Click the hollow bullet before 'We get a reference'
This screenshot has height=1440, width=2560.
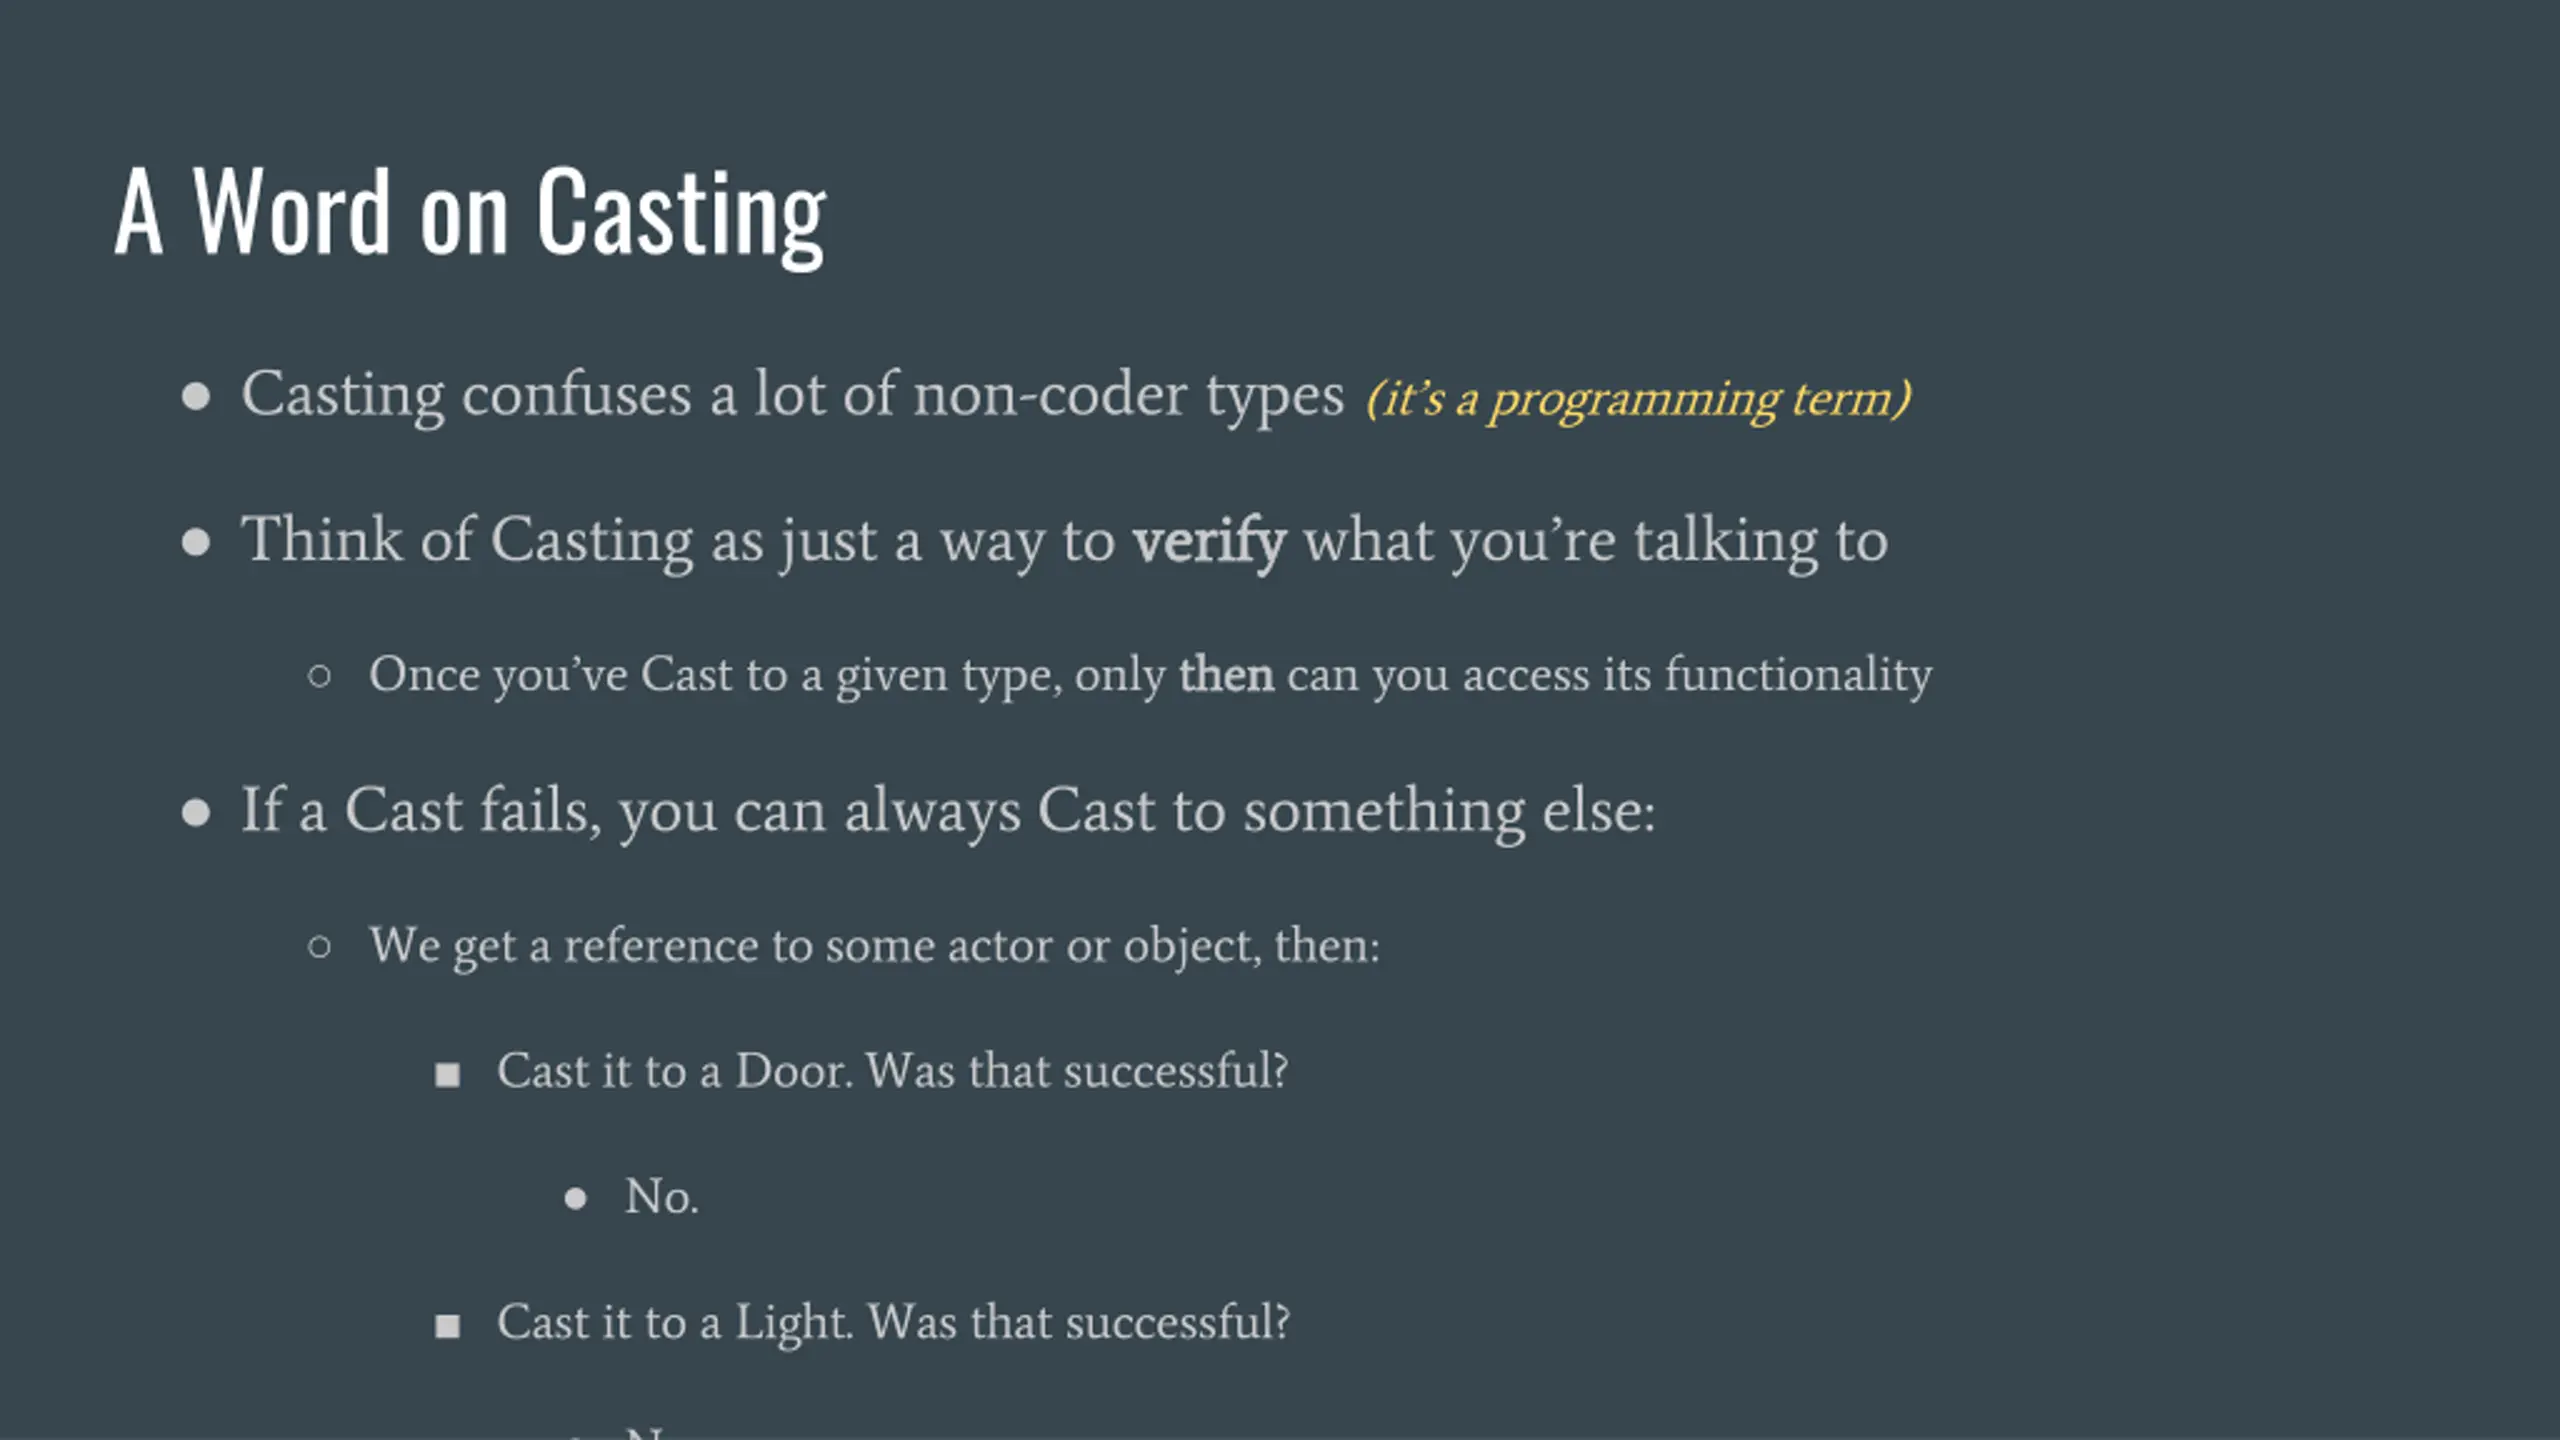[319, 947]
